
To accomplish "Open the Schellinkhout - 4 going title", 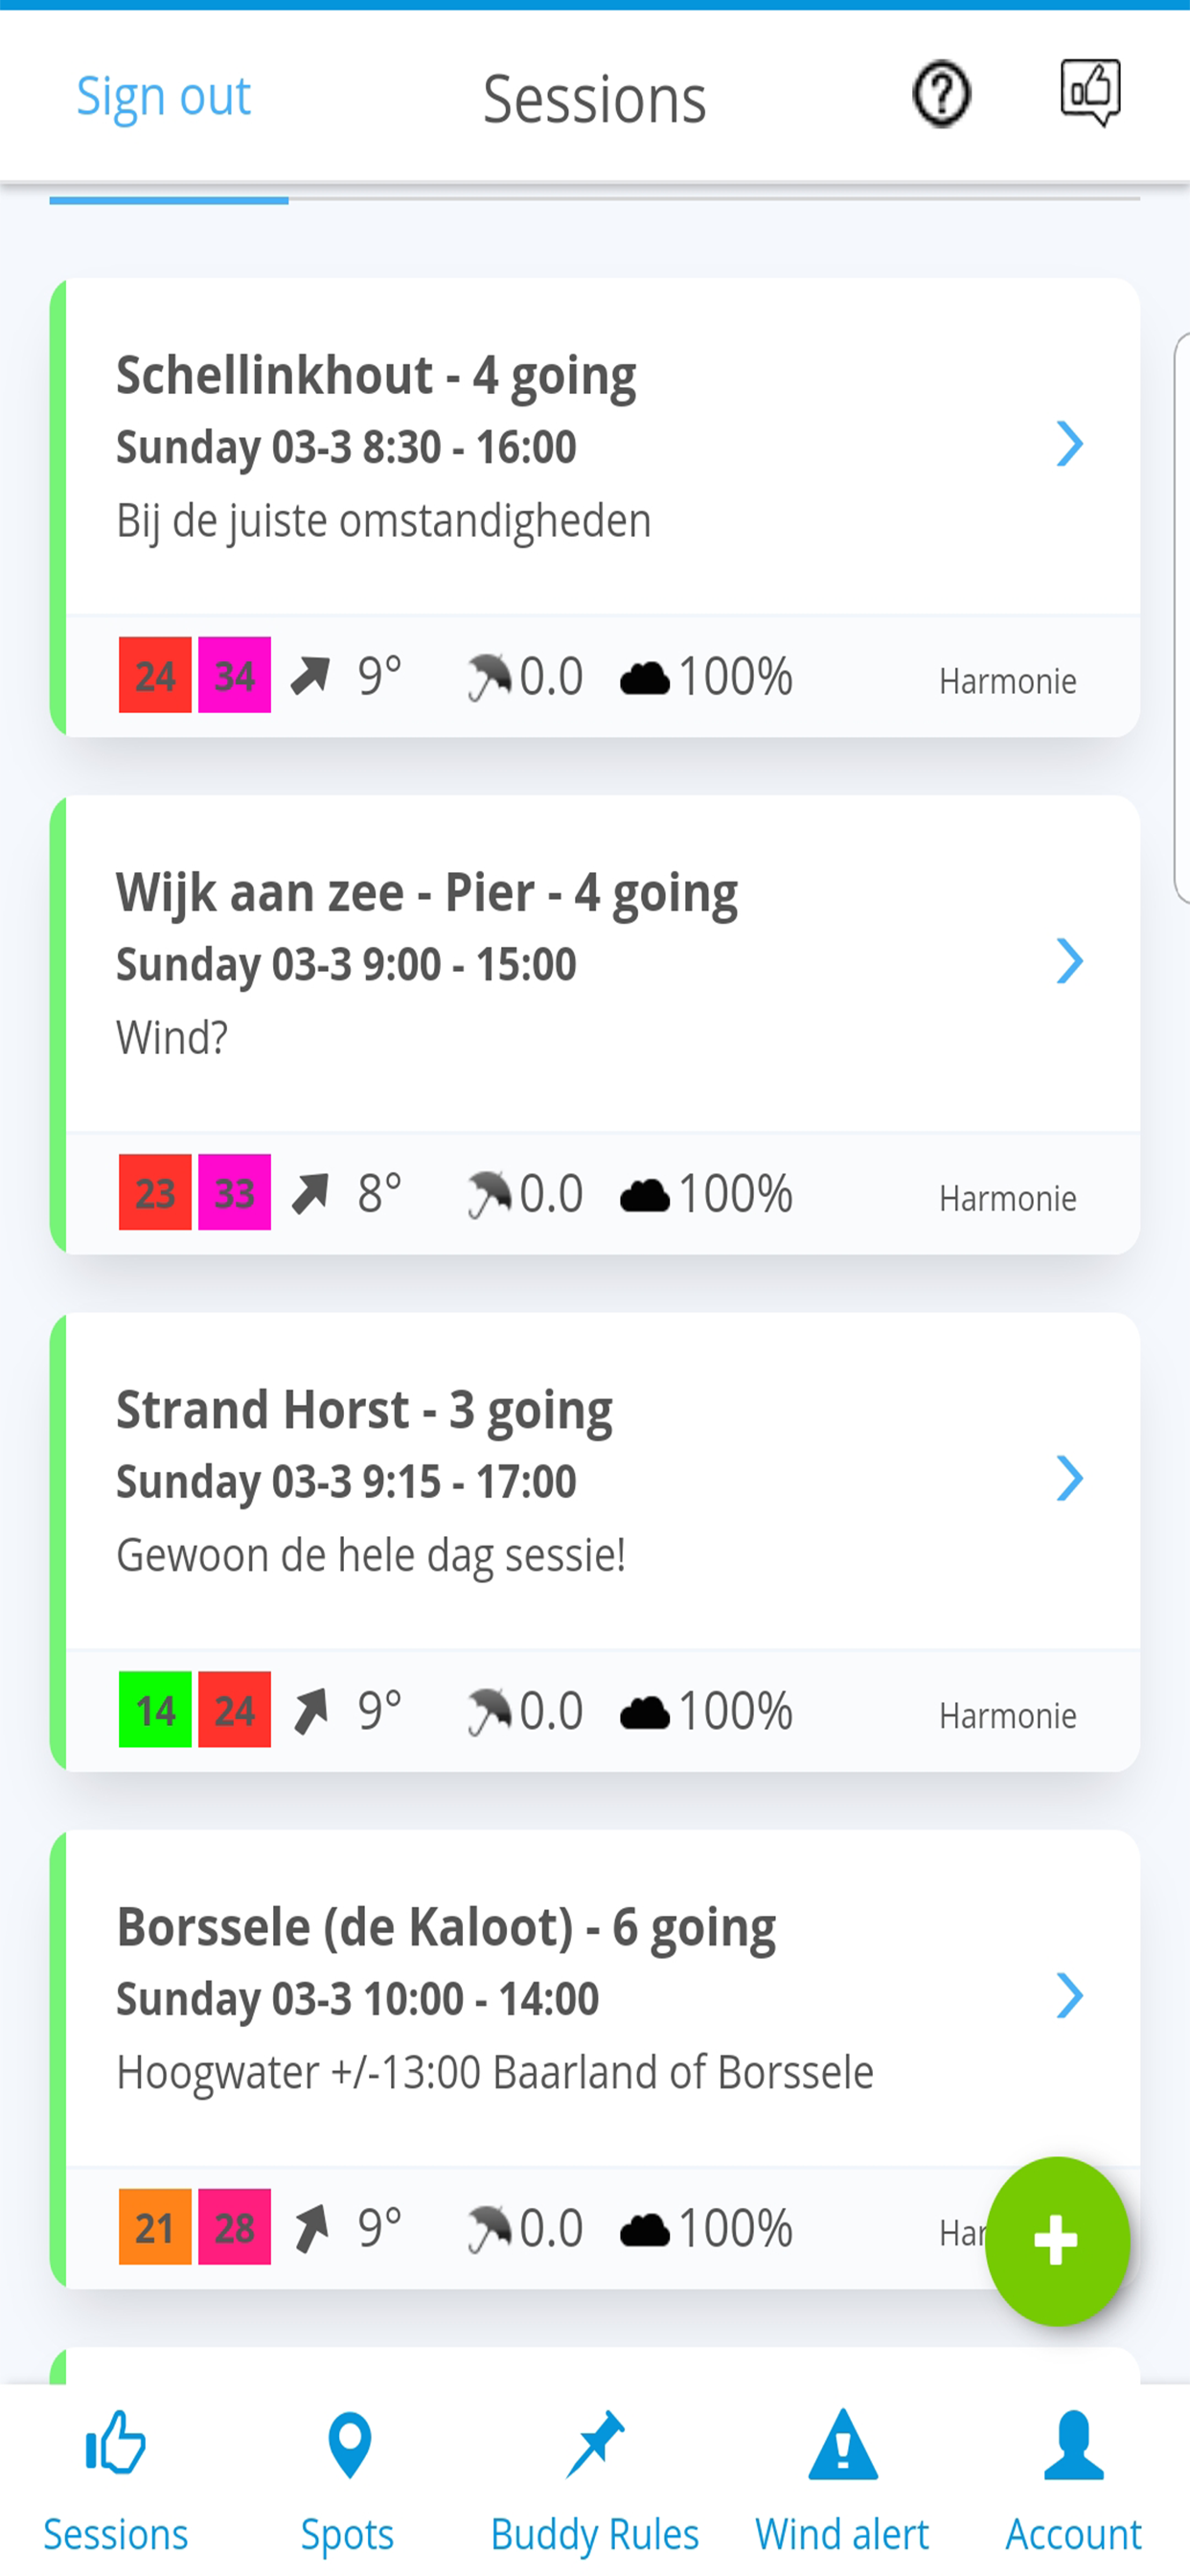I will [376, 377].
